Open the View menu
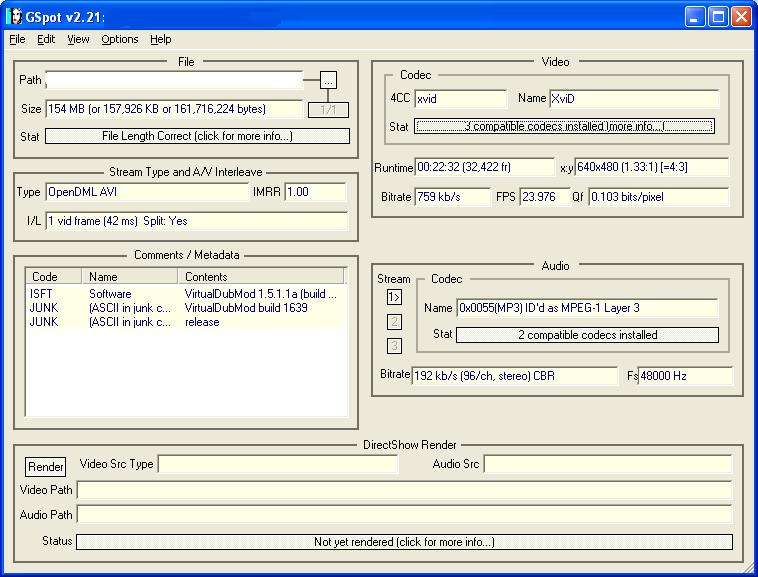Image resolution: width=758 pixels, height=577 pixels. click(78, 39)
